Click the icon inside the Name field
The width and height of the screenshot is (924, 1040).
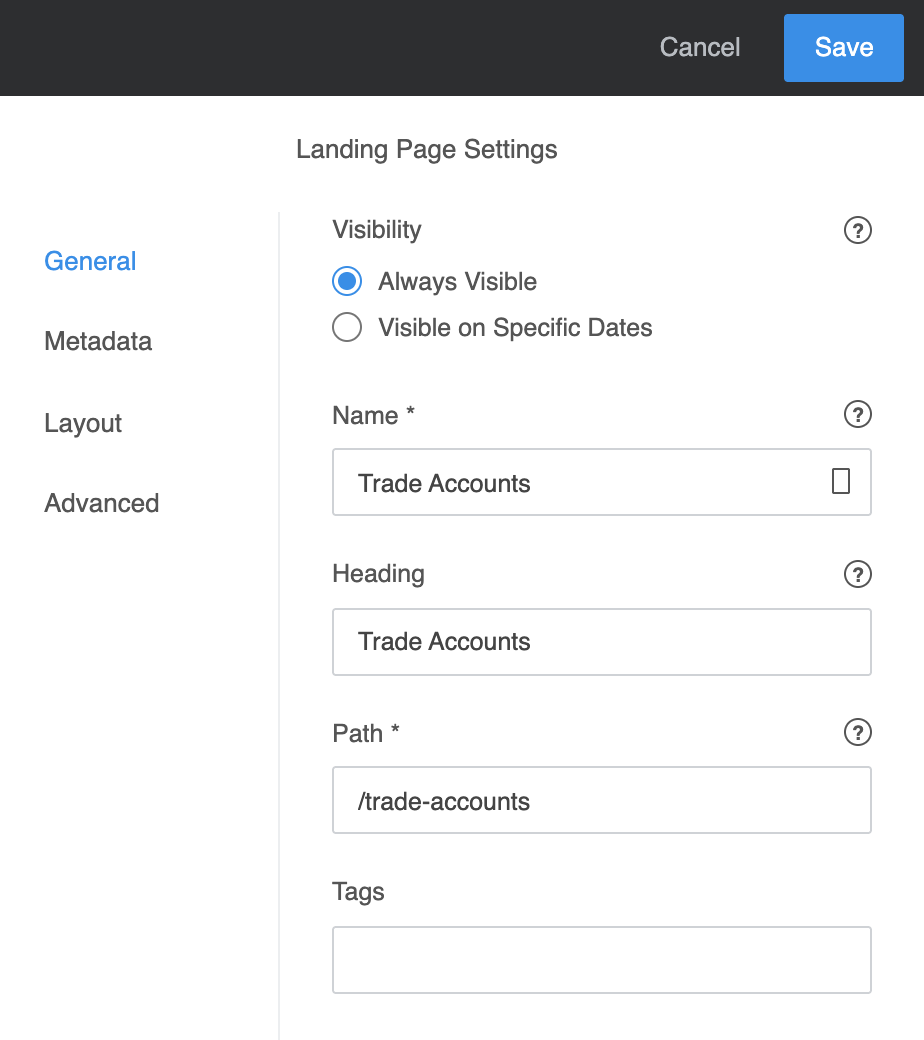(x=841, y=481)
